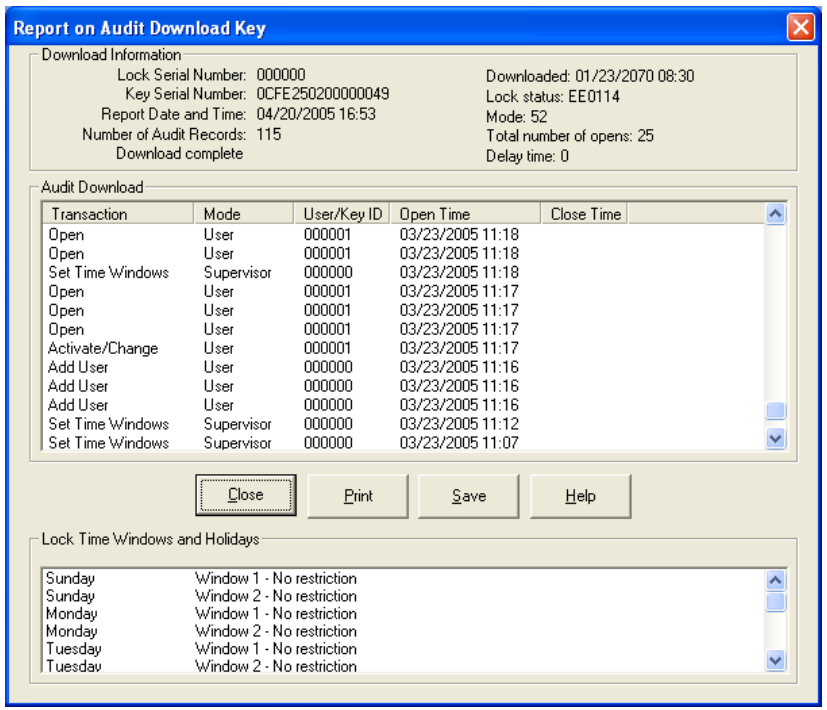Sort by Transaction column header
Viewport: 827px width, 710px height.
[117, 214]
